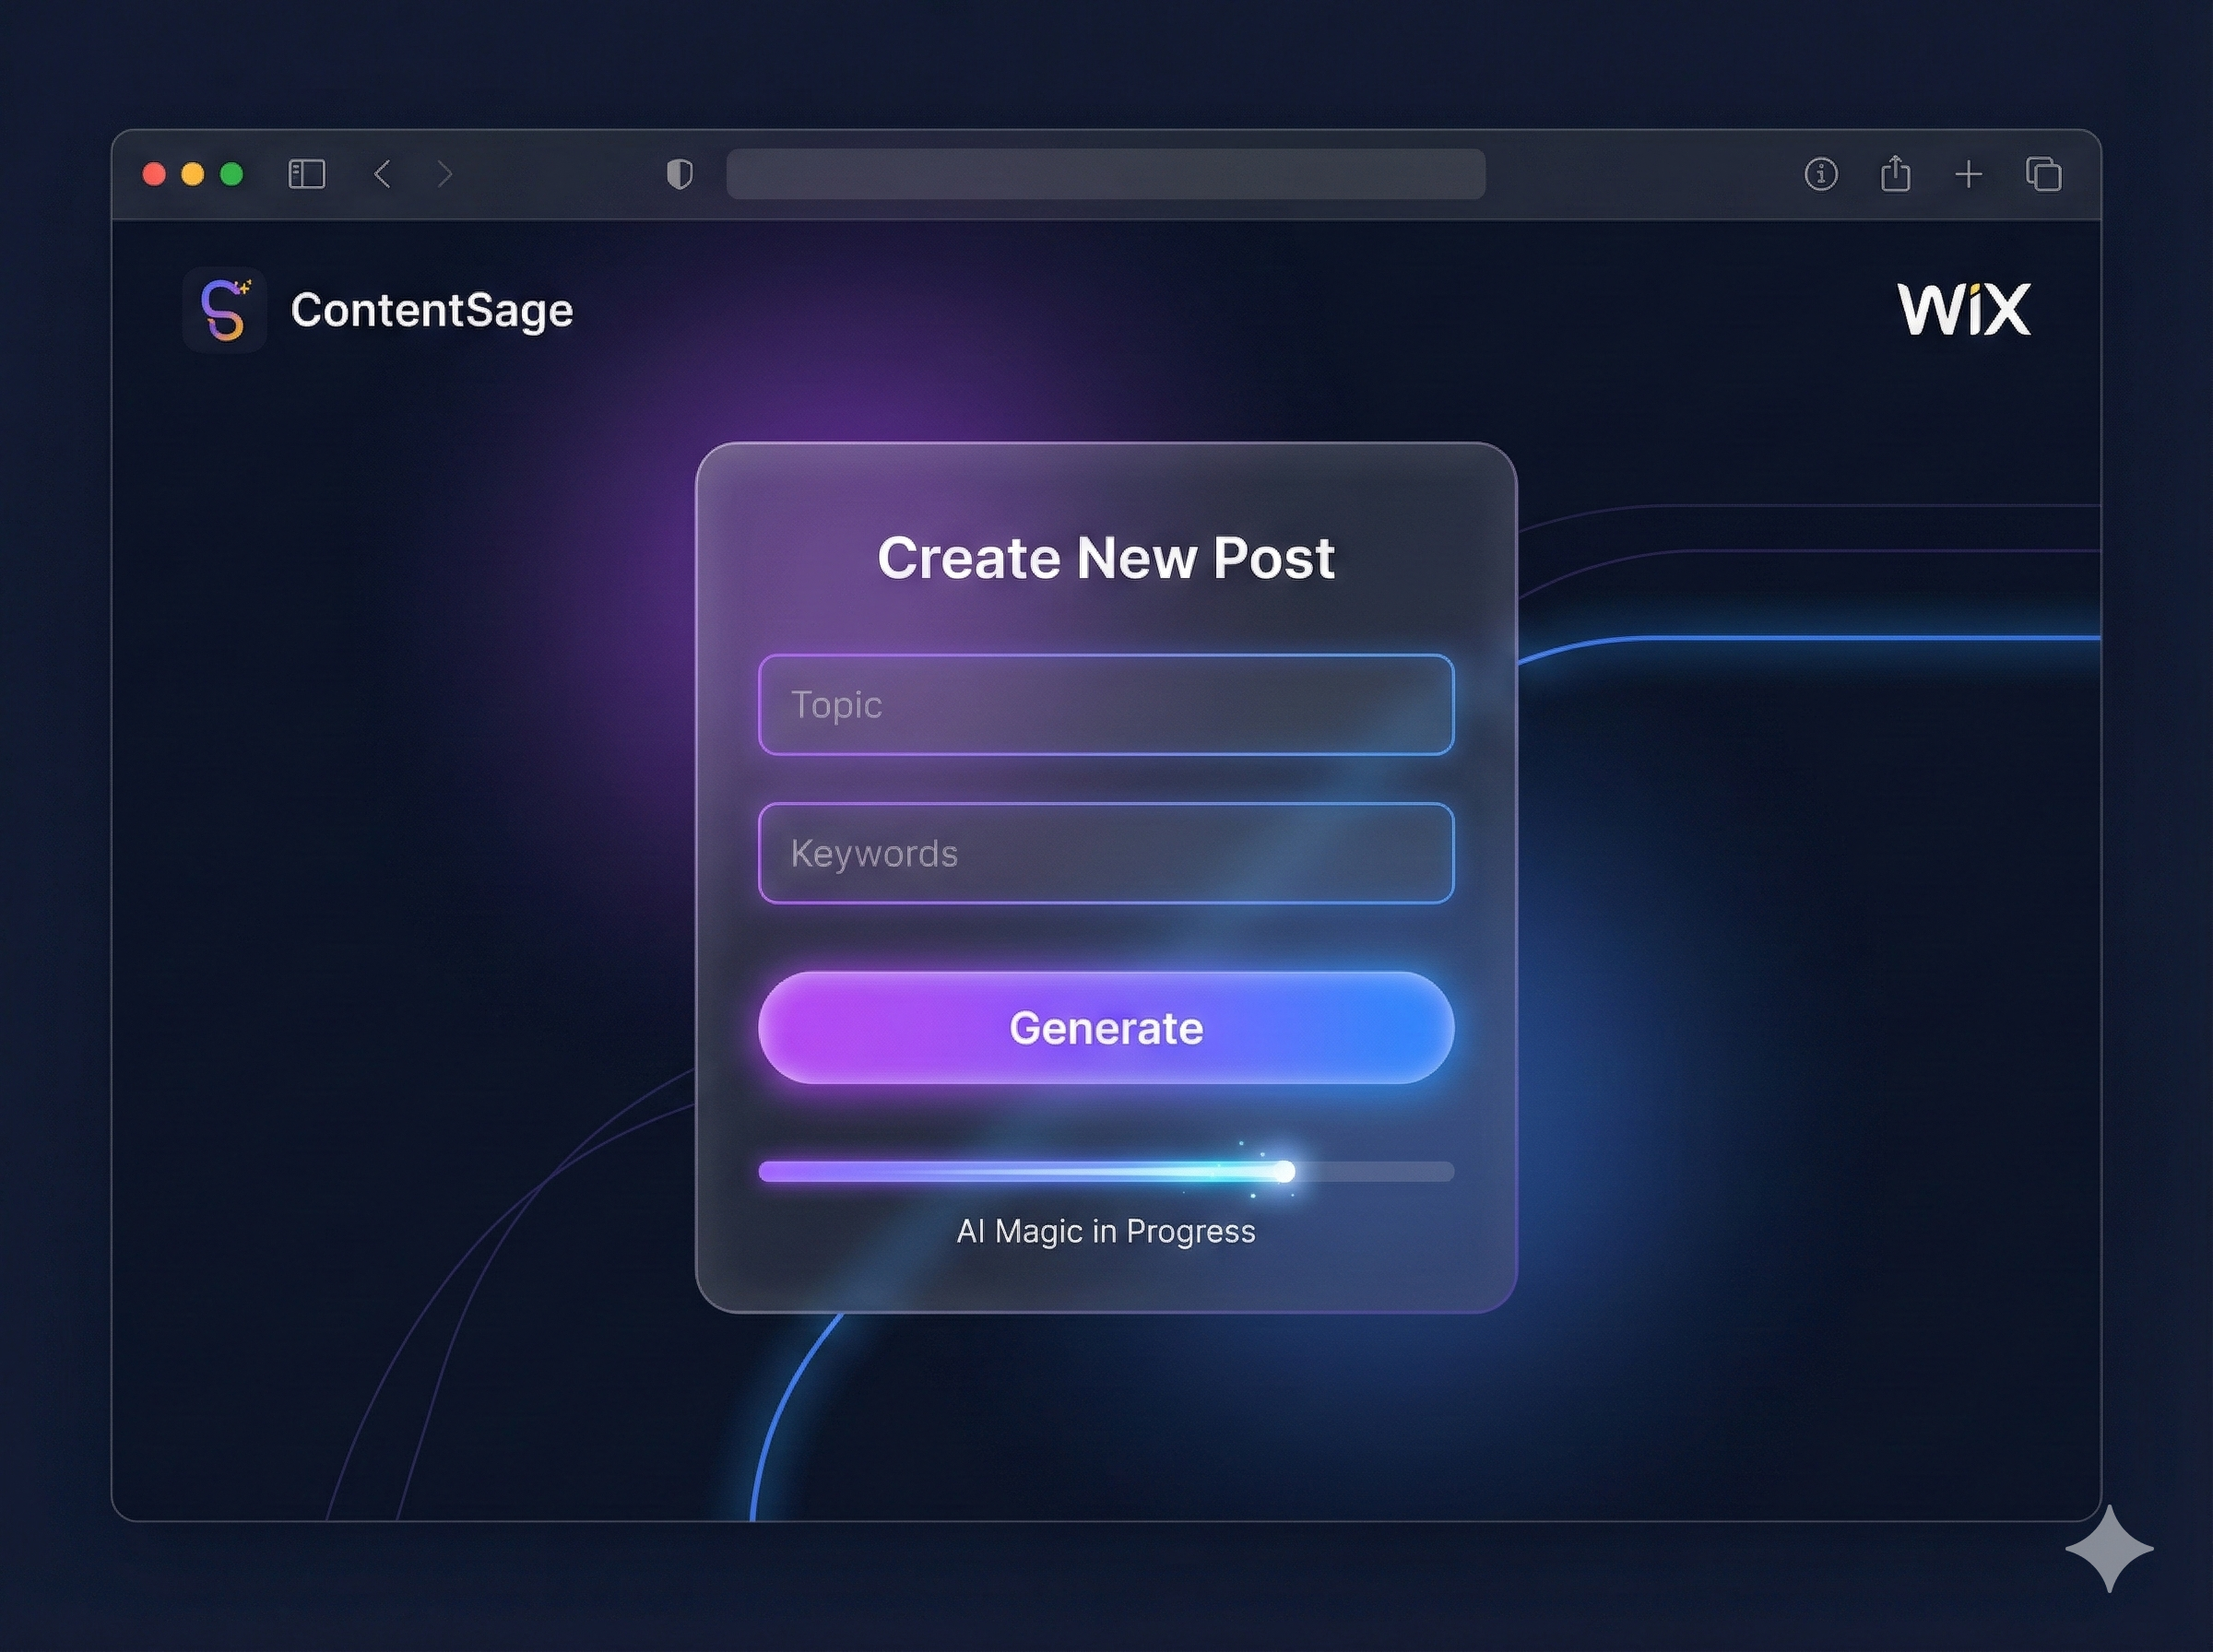The height and width of the screenshot is (1652, 2213).
Task: Click the sparkle star in corner
Action: pos(2109,1548)
